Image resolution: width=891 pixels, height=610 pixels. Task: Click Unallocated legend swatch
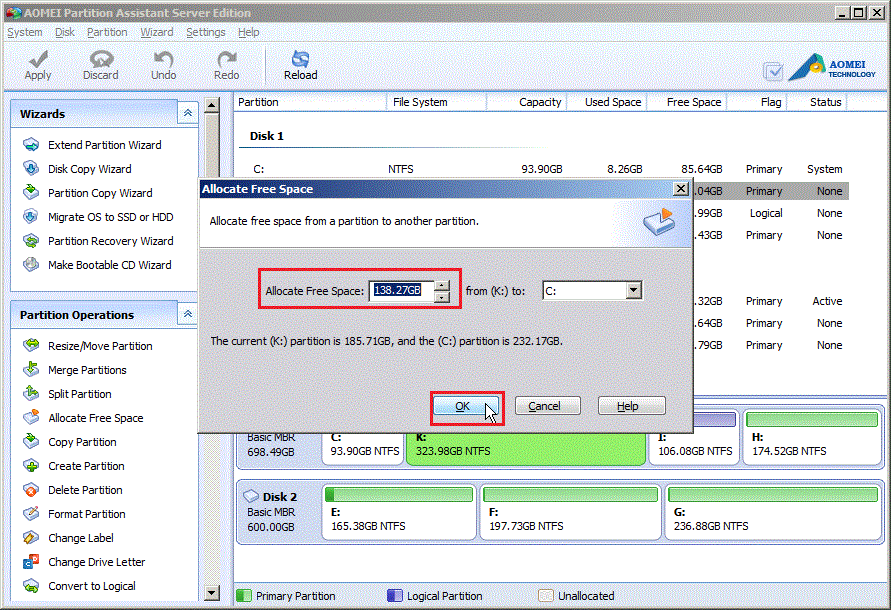pyautogui.click(x=546, y=595)
